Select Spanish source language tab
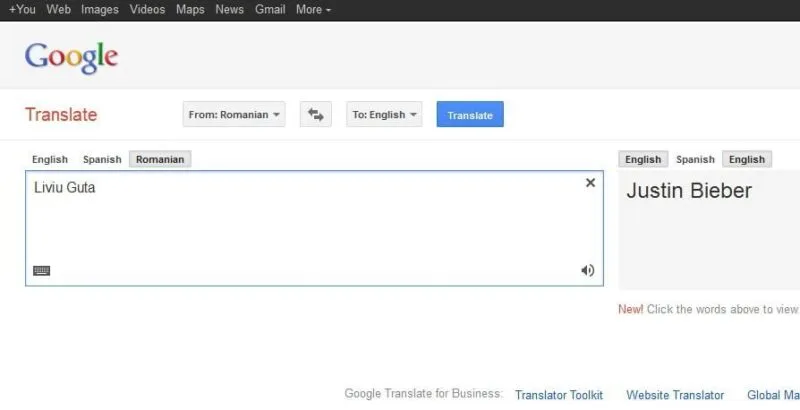Image resolution: width=800 pixels, height=410 pixels. [102, 160]
